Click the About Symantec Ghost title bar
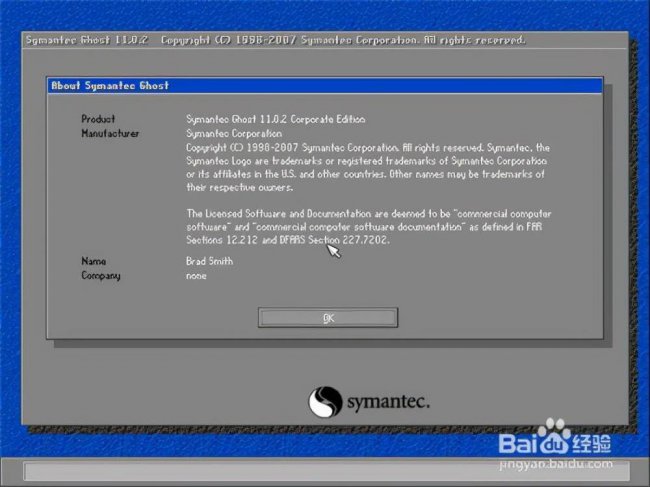The image size is (650, 487). click(x=325, y=85)
